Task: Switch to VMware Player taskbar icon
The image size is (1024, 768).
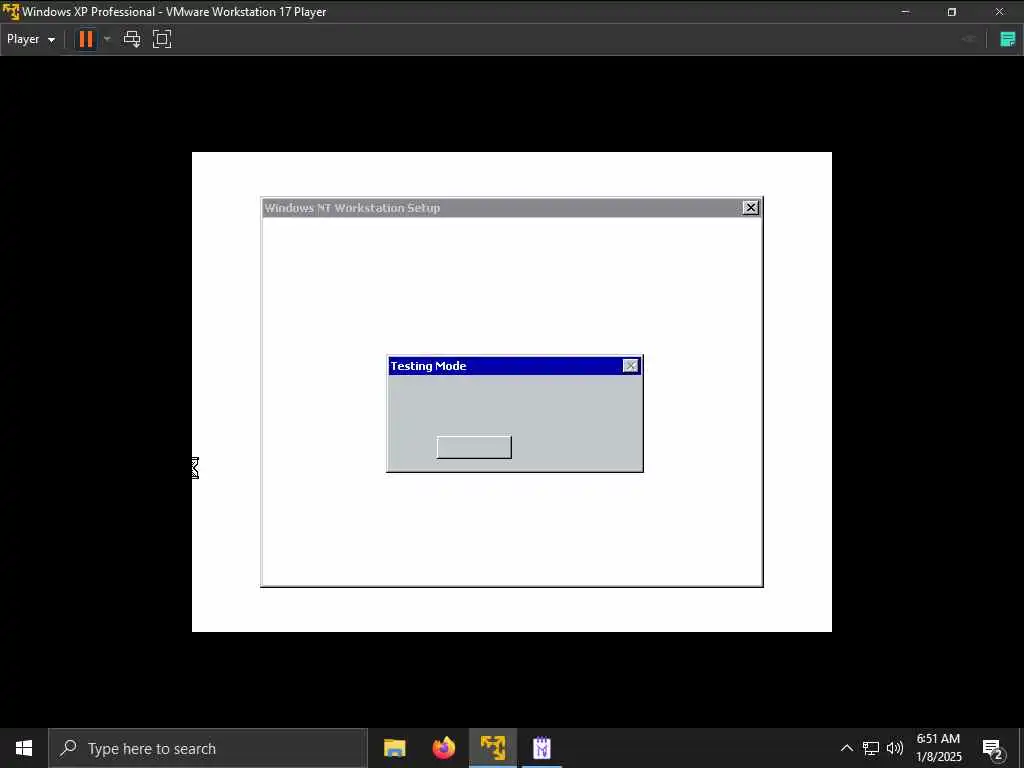Action: (493, 748)
